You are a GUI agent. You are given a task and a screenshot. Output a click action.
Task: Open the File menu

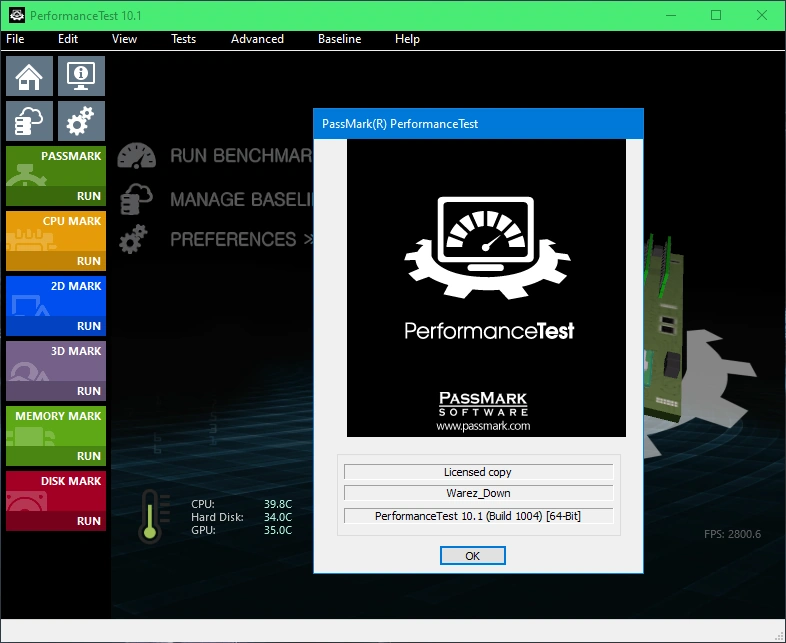point(15,39)
